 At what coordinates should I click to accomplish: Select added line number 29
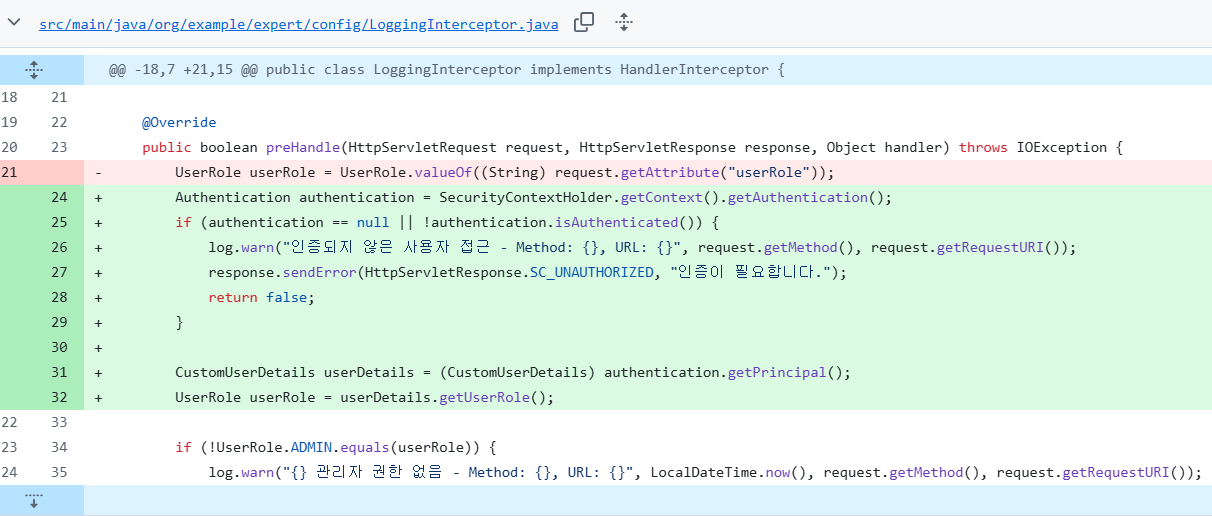[x=59, y=322]
